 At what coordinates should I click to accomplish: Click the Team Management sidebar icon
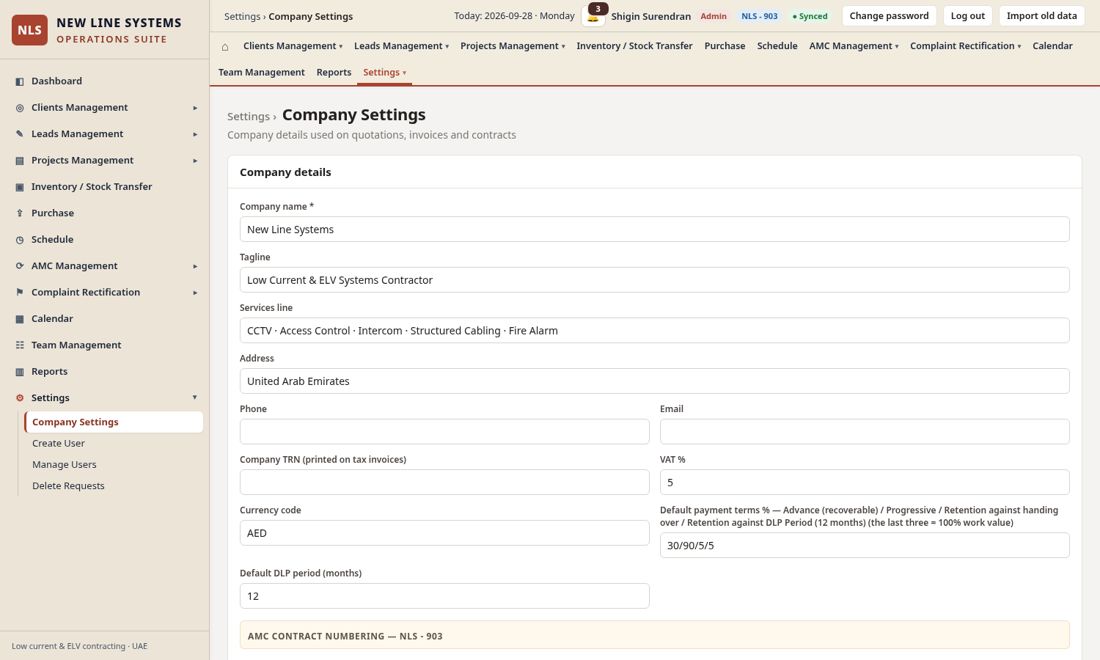point(20,345)
